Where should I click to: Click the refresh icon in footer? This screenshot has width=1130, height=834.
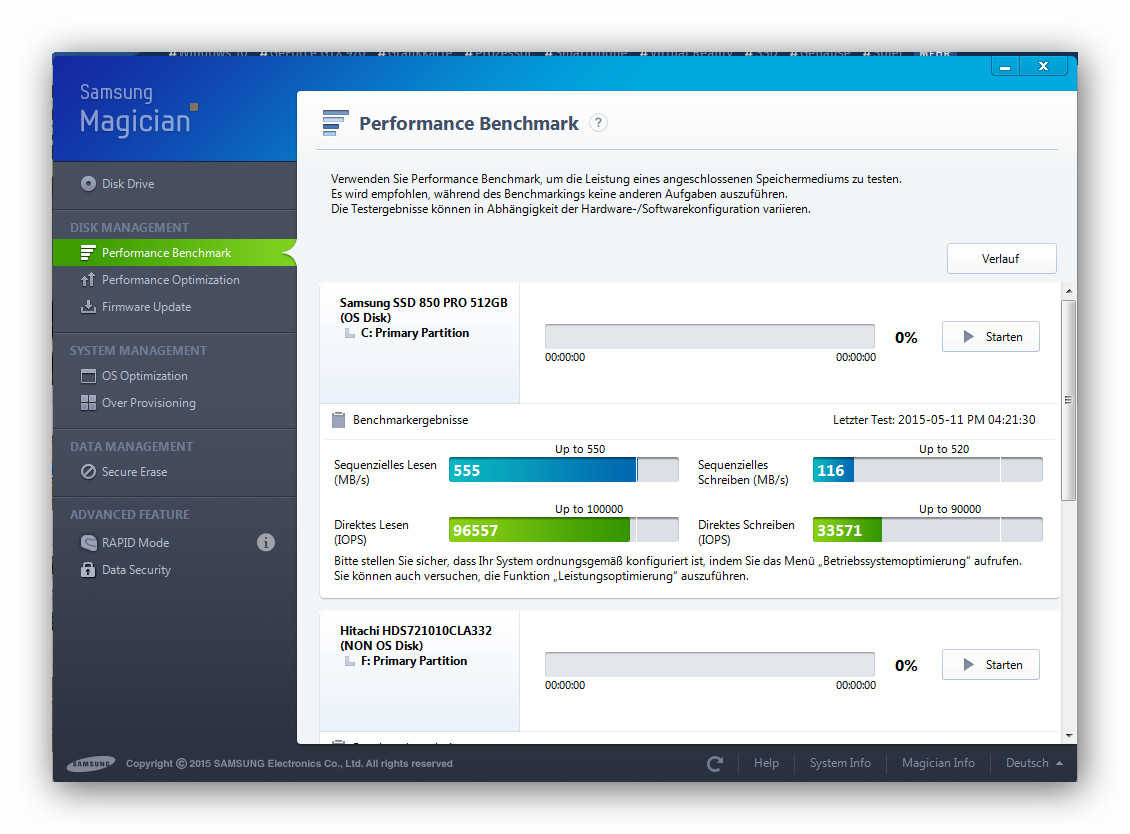[x=715, y=764]
